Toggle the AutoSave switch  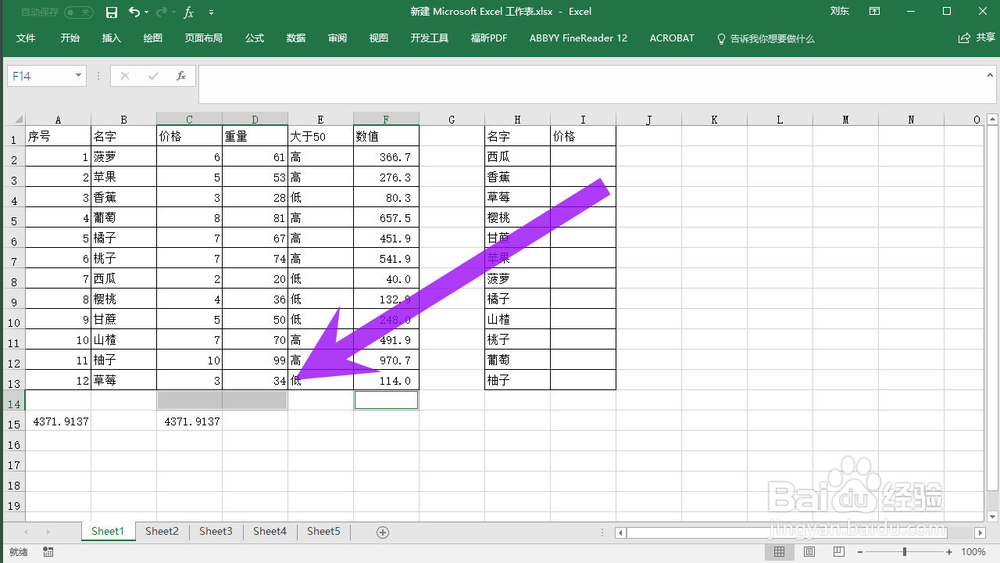(x=78, y=12)
